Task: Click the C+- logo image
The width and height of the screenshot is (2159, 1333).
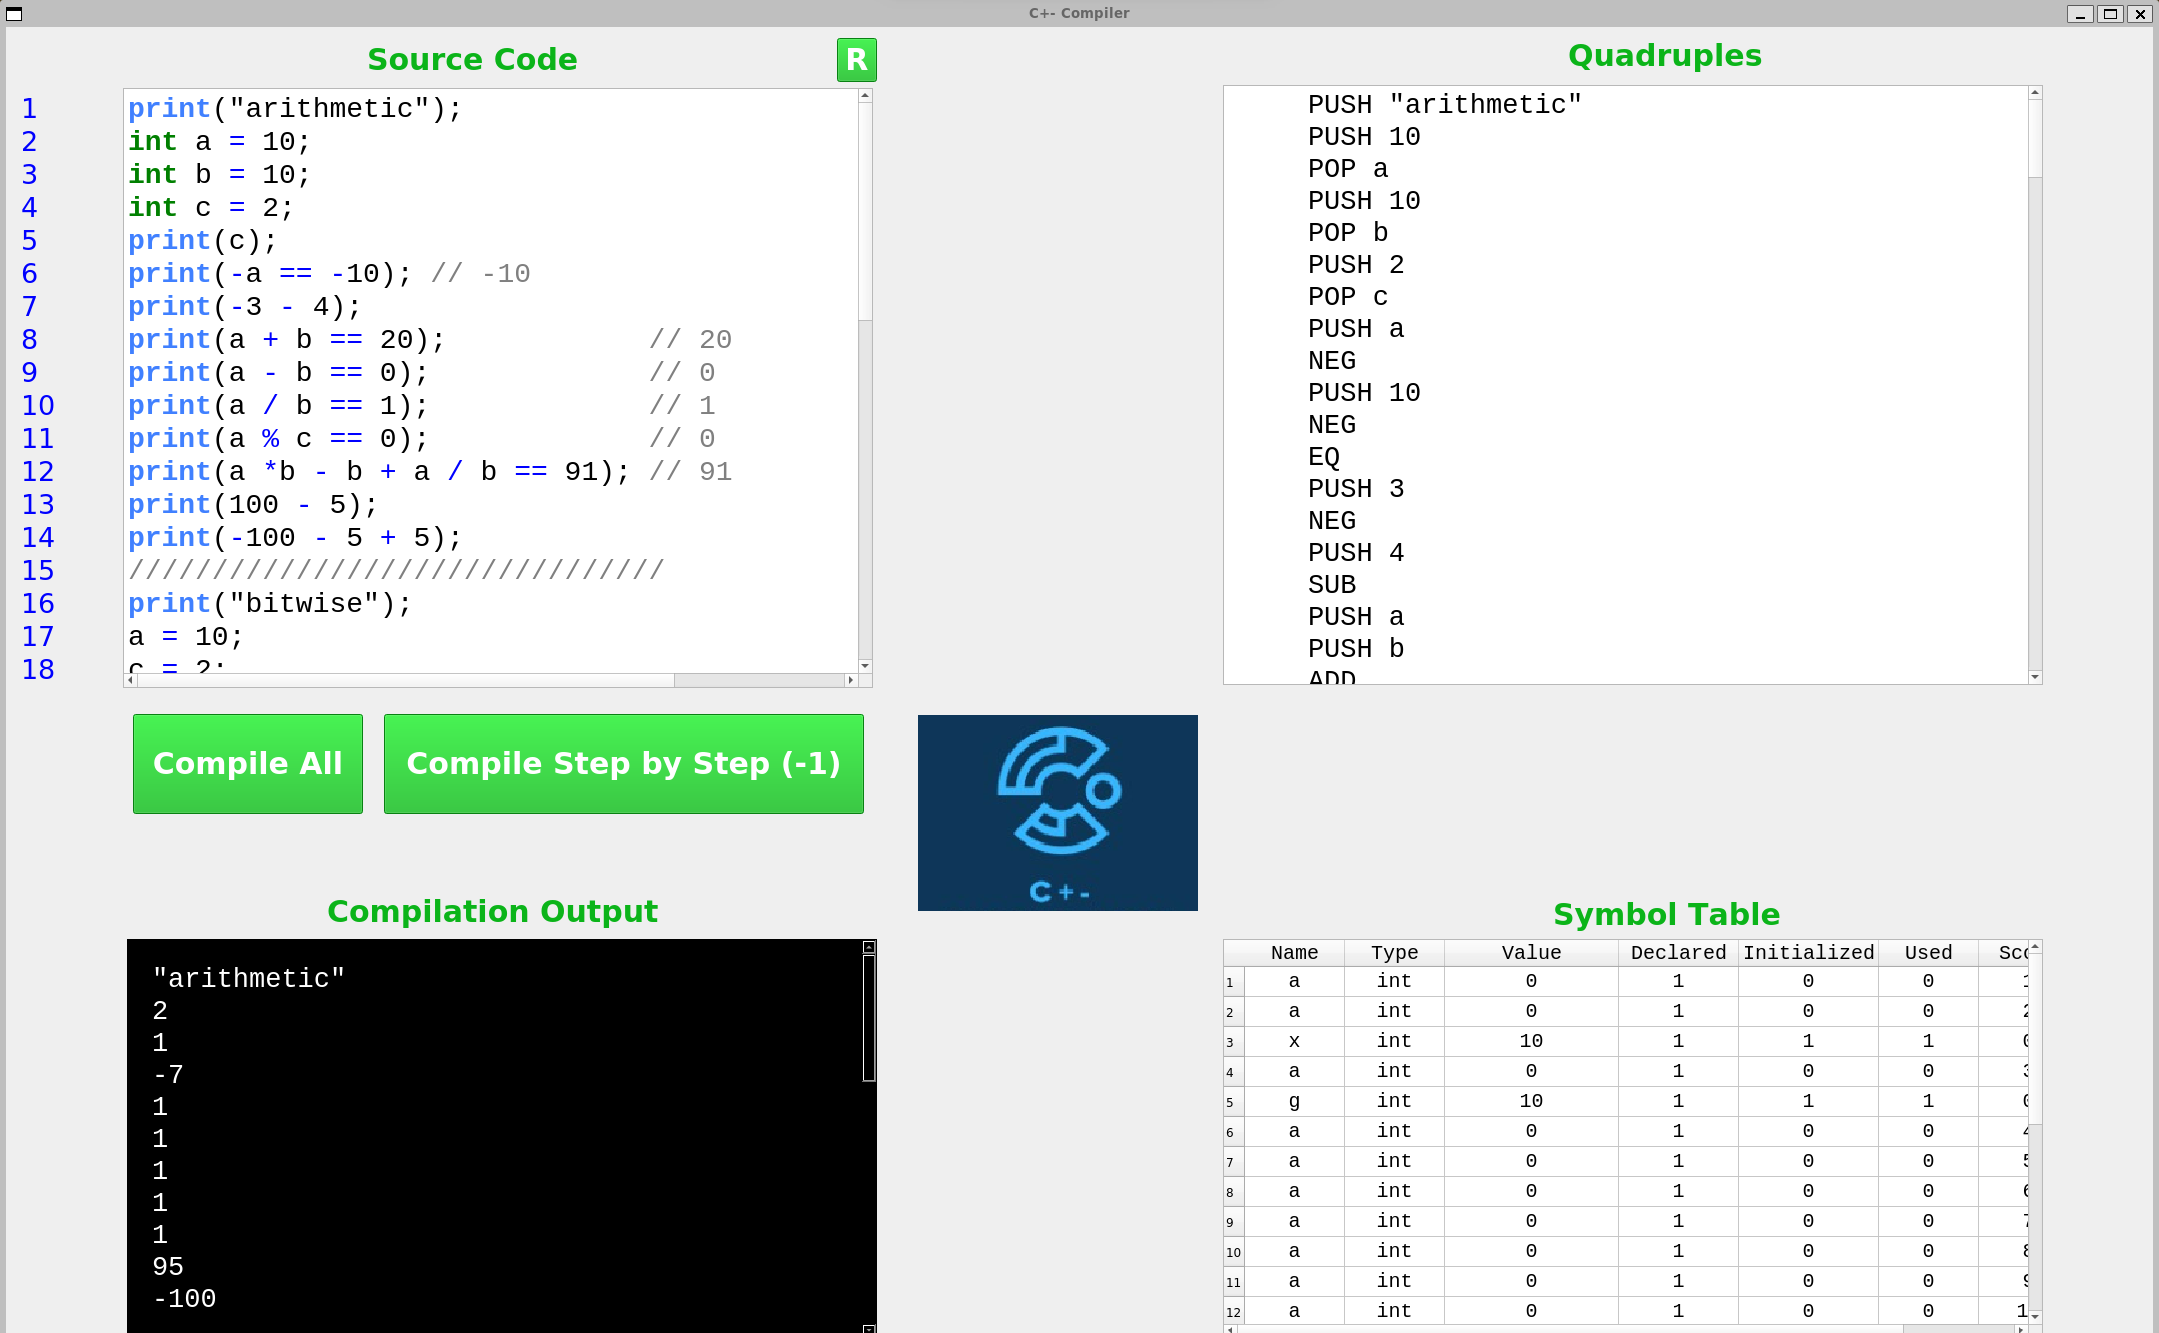Action: [x=1057, y=812]
